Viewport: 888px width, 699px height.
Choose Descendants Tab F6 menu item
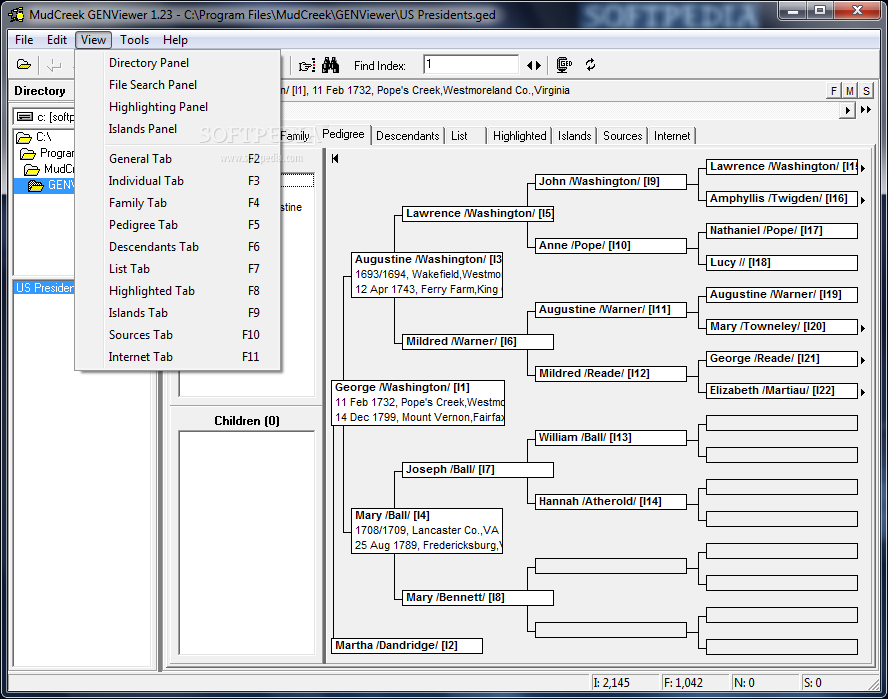(x=178, y=247)
